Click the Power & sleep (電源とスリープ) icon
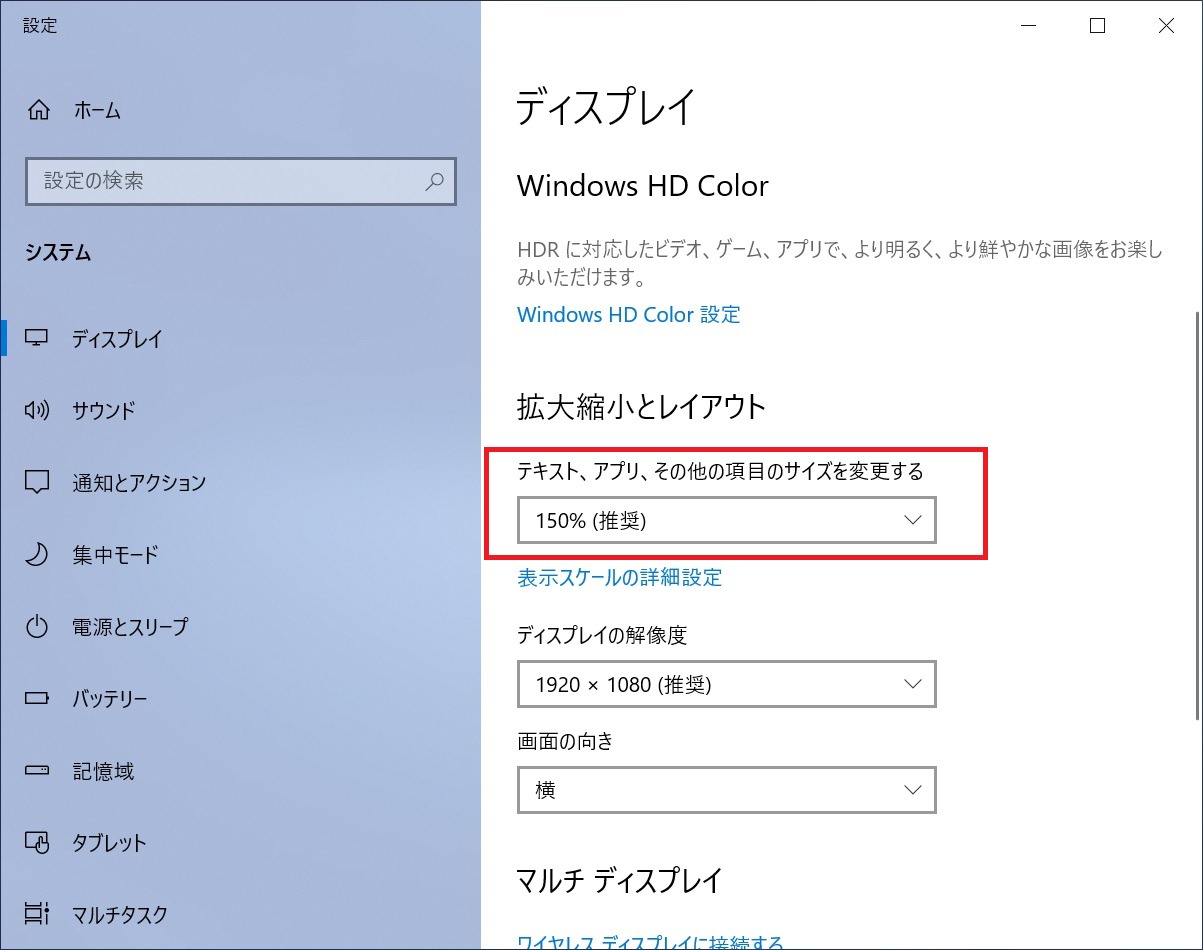 [x=37, y=627]
